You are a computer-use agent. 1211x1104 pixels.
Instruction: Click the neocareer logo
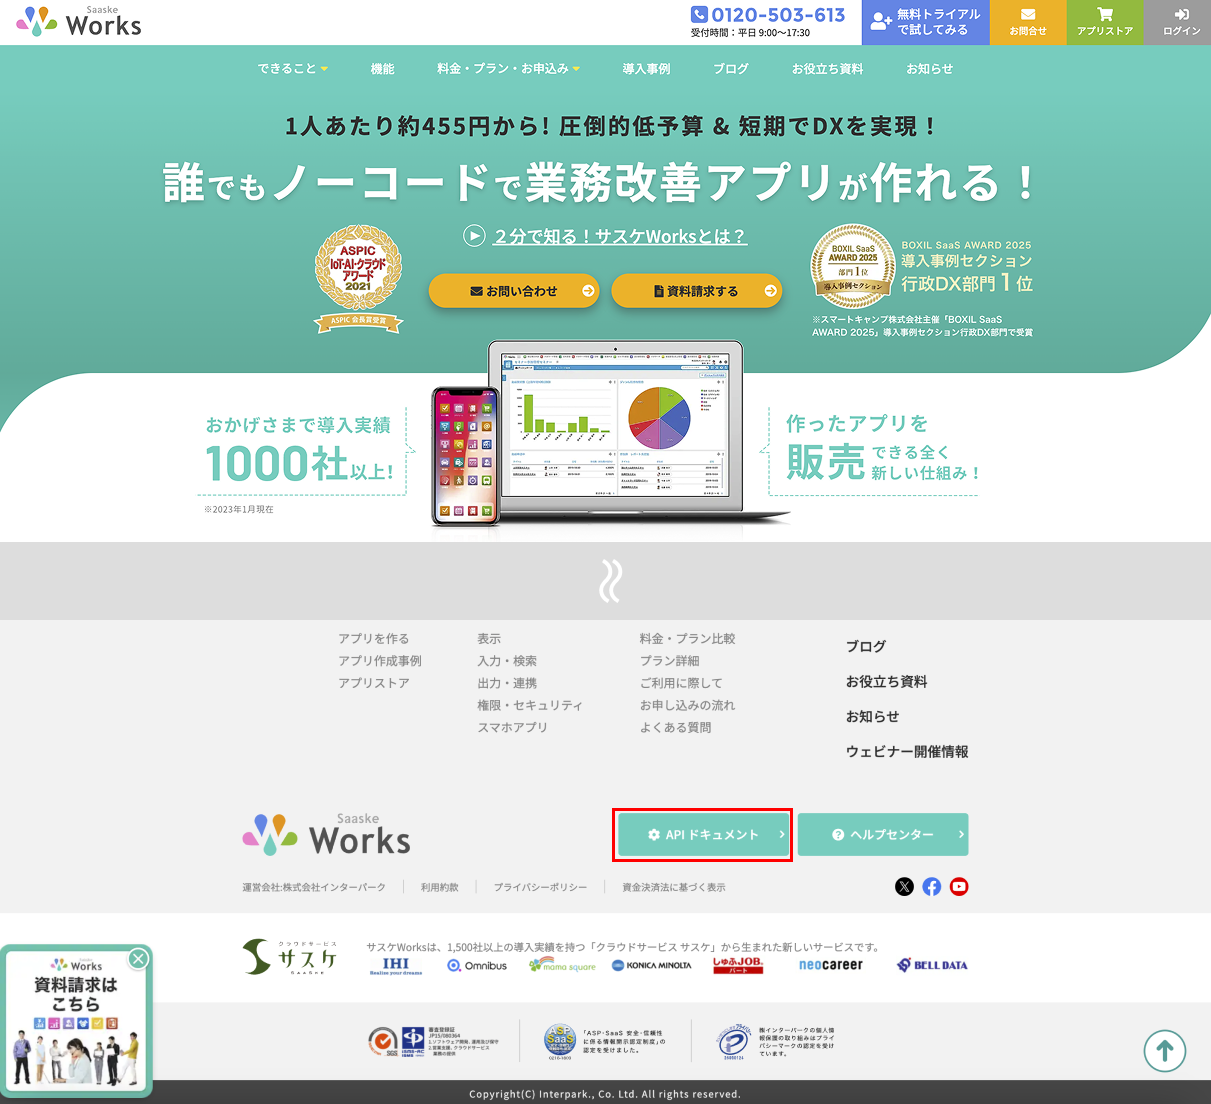[830, 965]
